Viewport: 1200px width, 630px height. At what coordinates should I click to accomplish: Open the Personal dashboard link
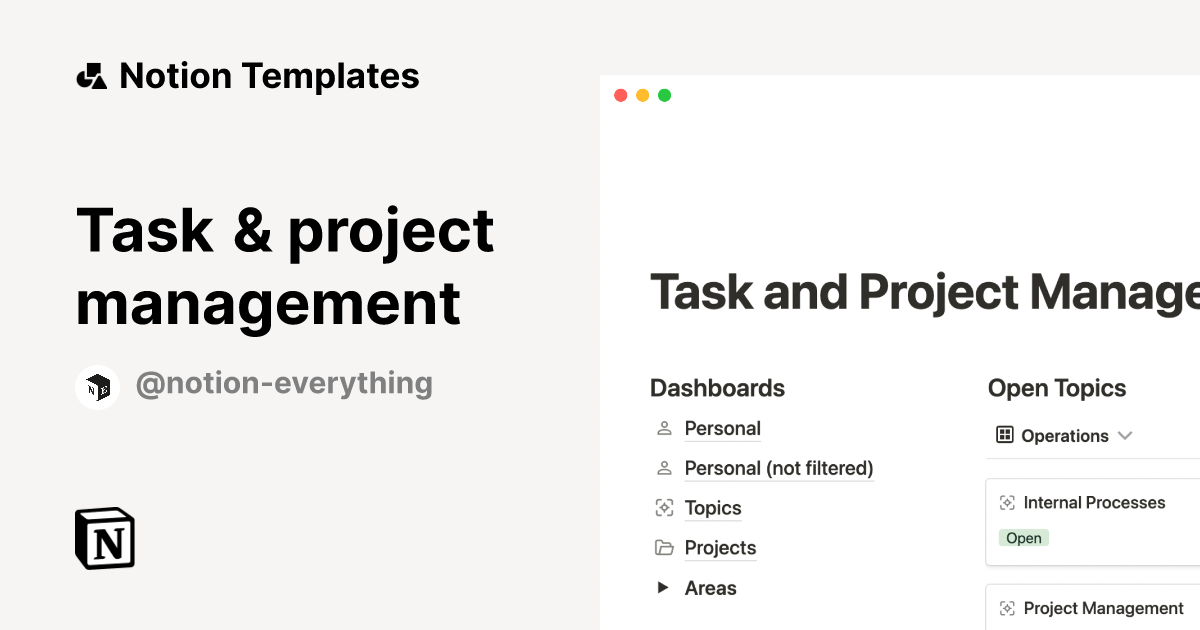click(722, 428)
